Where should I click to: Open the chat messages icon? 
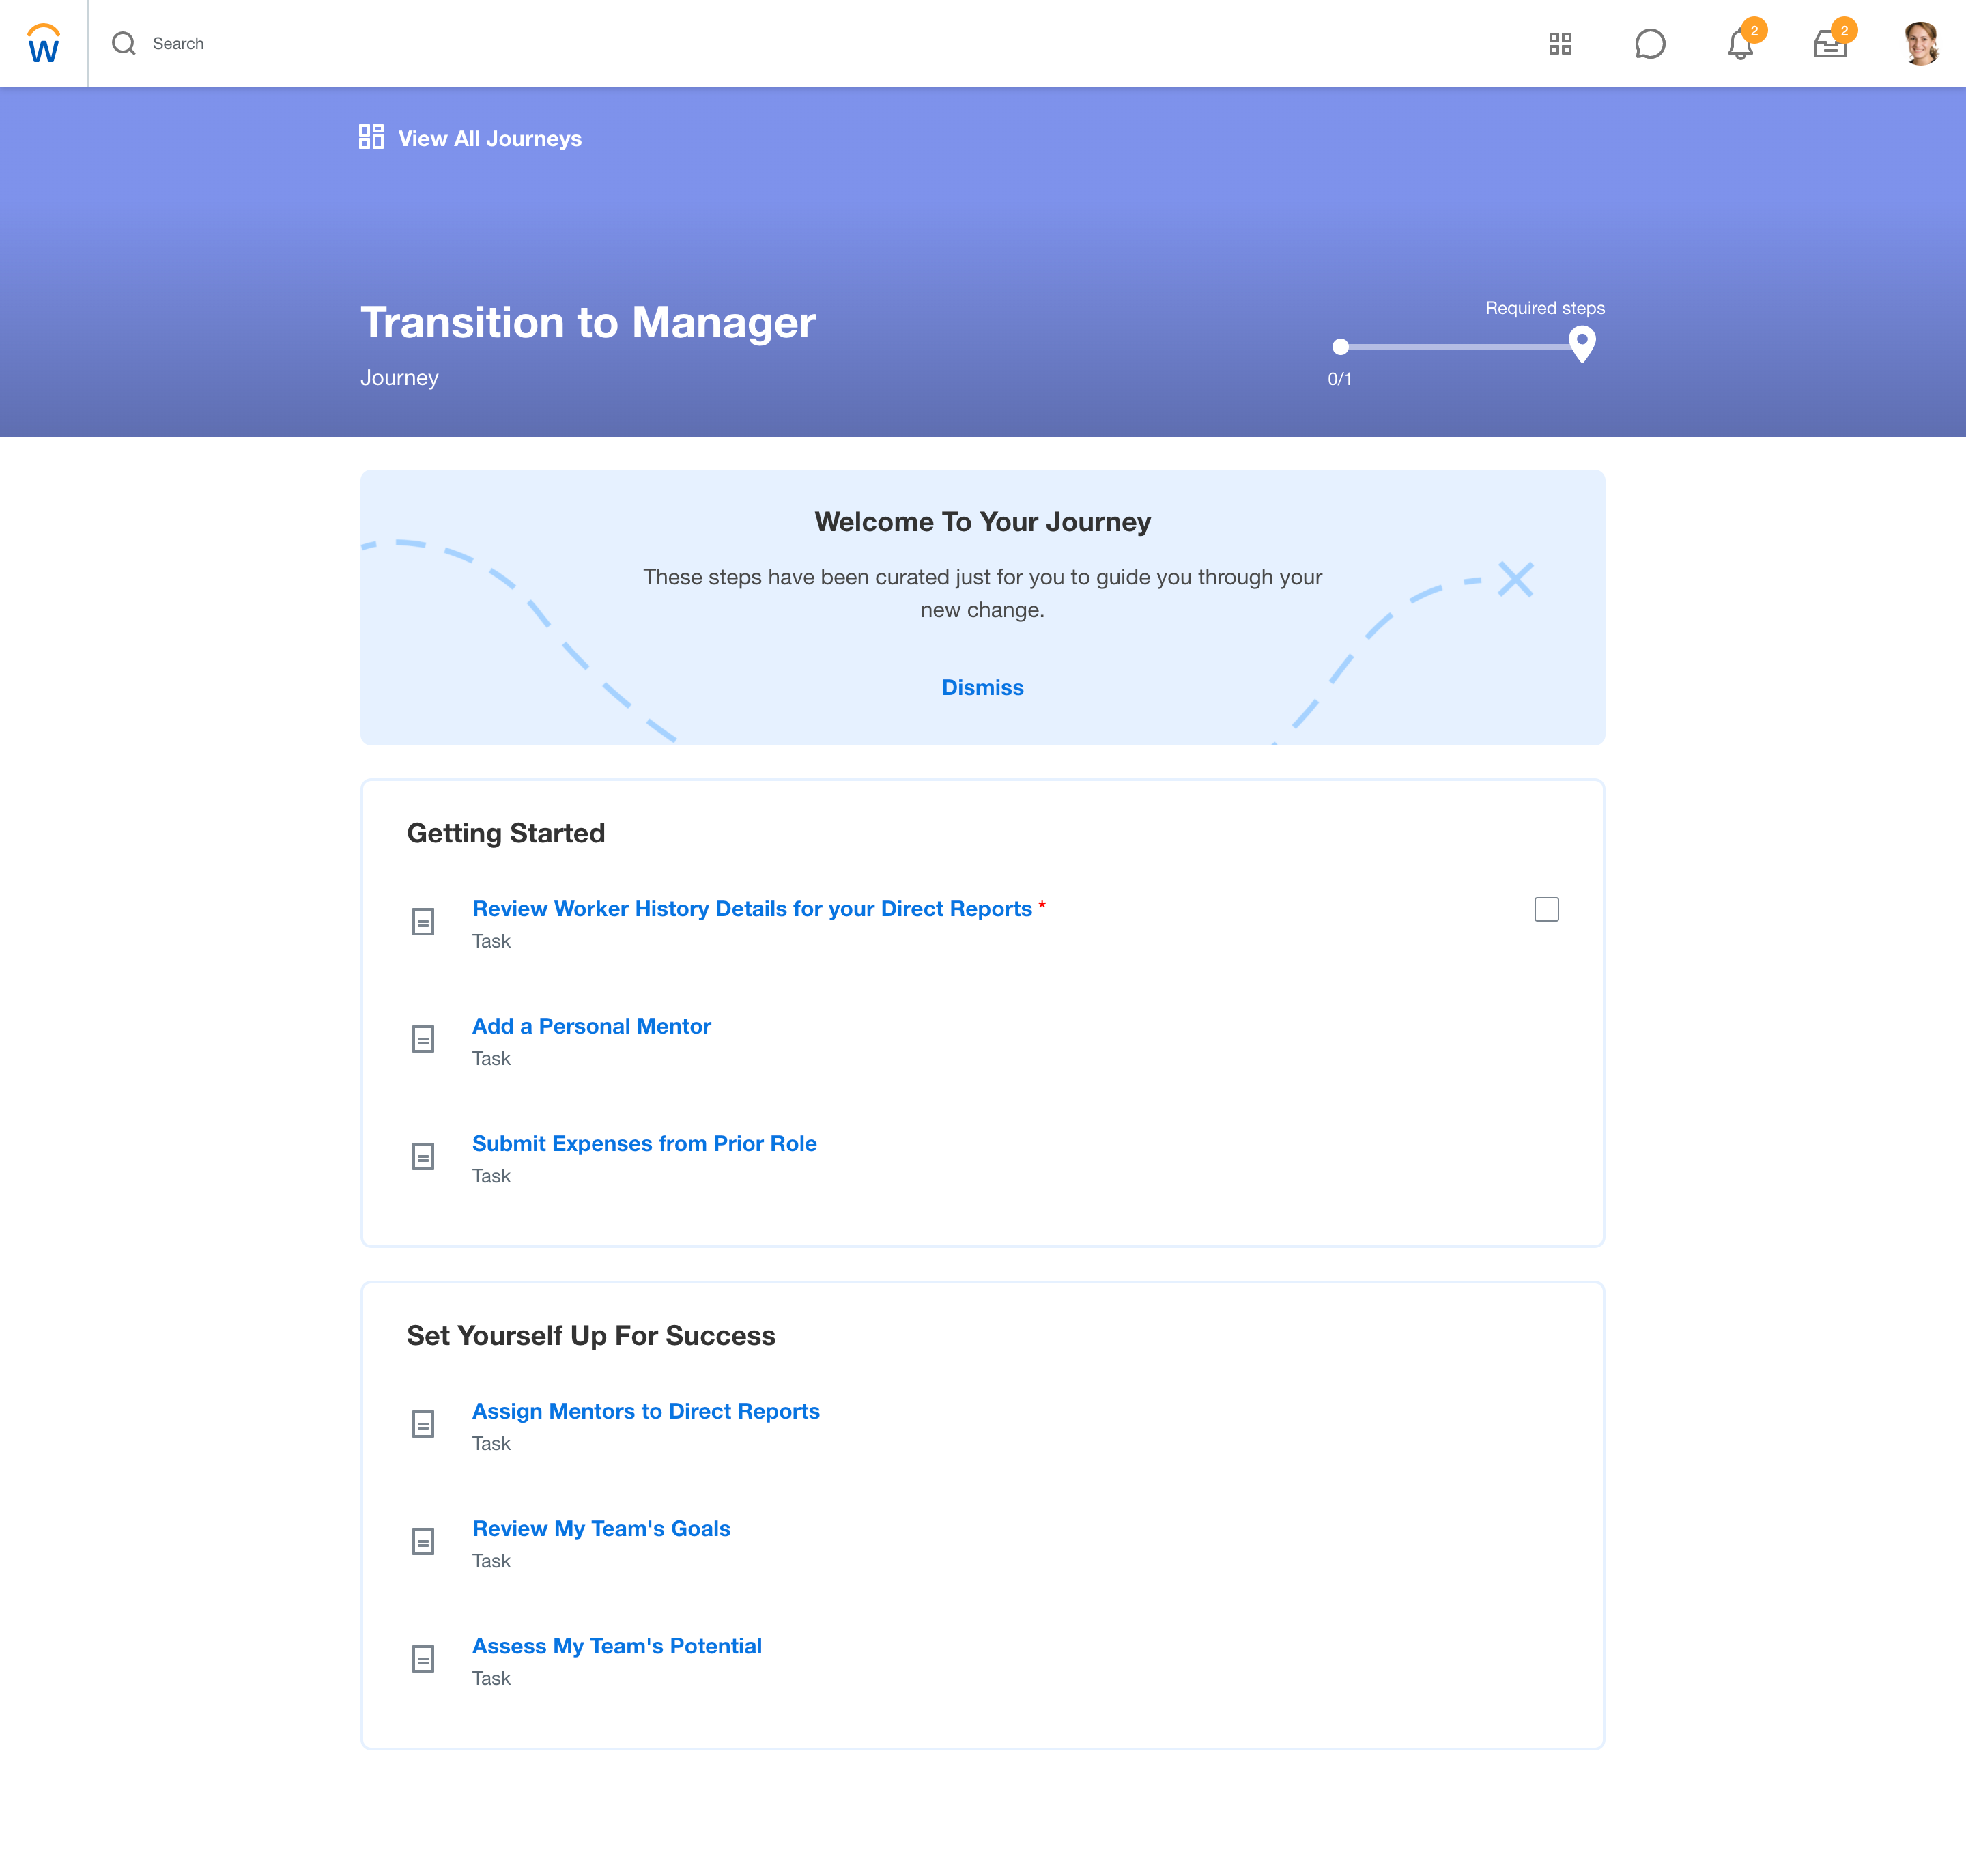point(1650,43)
